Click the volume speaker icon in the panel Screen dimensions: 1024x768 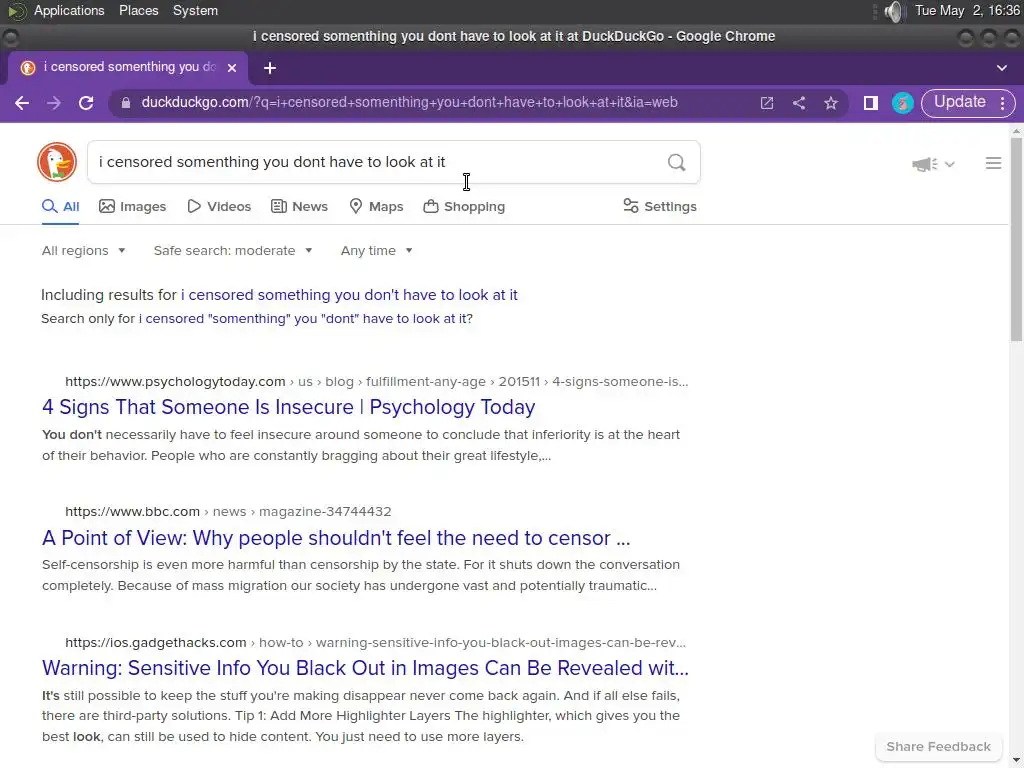tap(893, 11)
